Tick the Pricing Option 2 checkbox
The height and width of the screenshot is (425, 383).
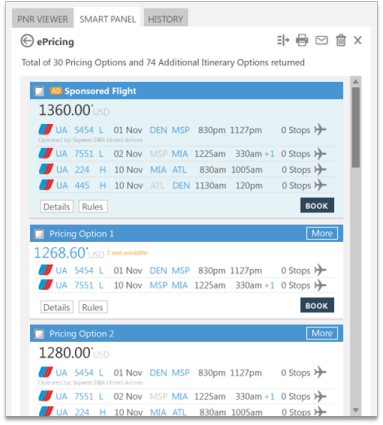[39, 334]
